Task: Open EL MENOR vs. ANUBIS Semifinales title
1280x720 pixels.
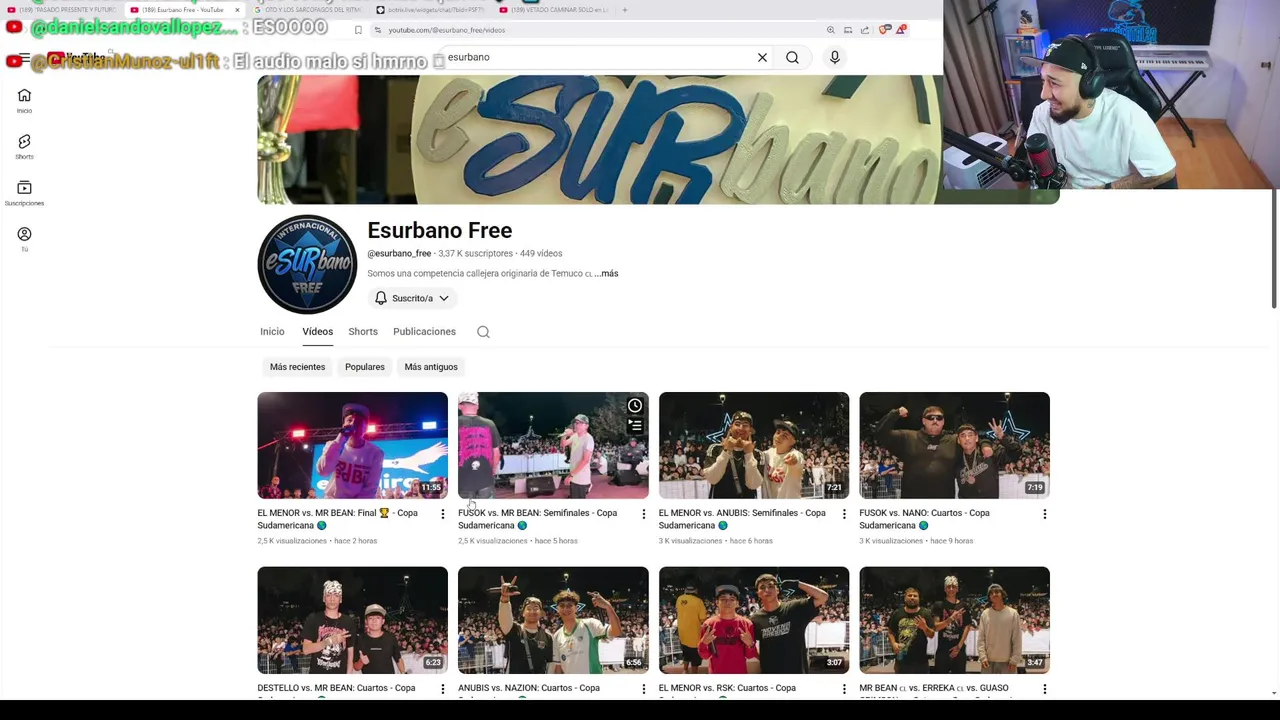Action: 742,519
